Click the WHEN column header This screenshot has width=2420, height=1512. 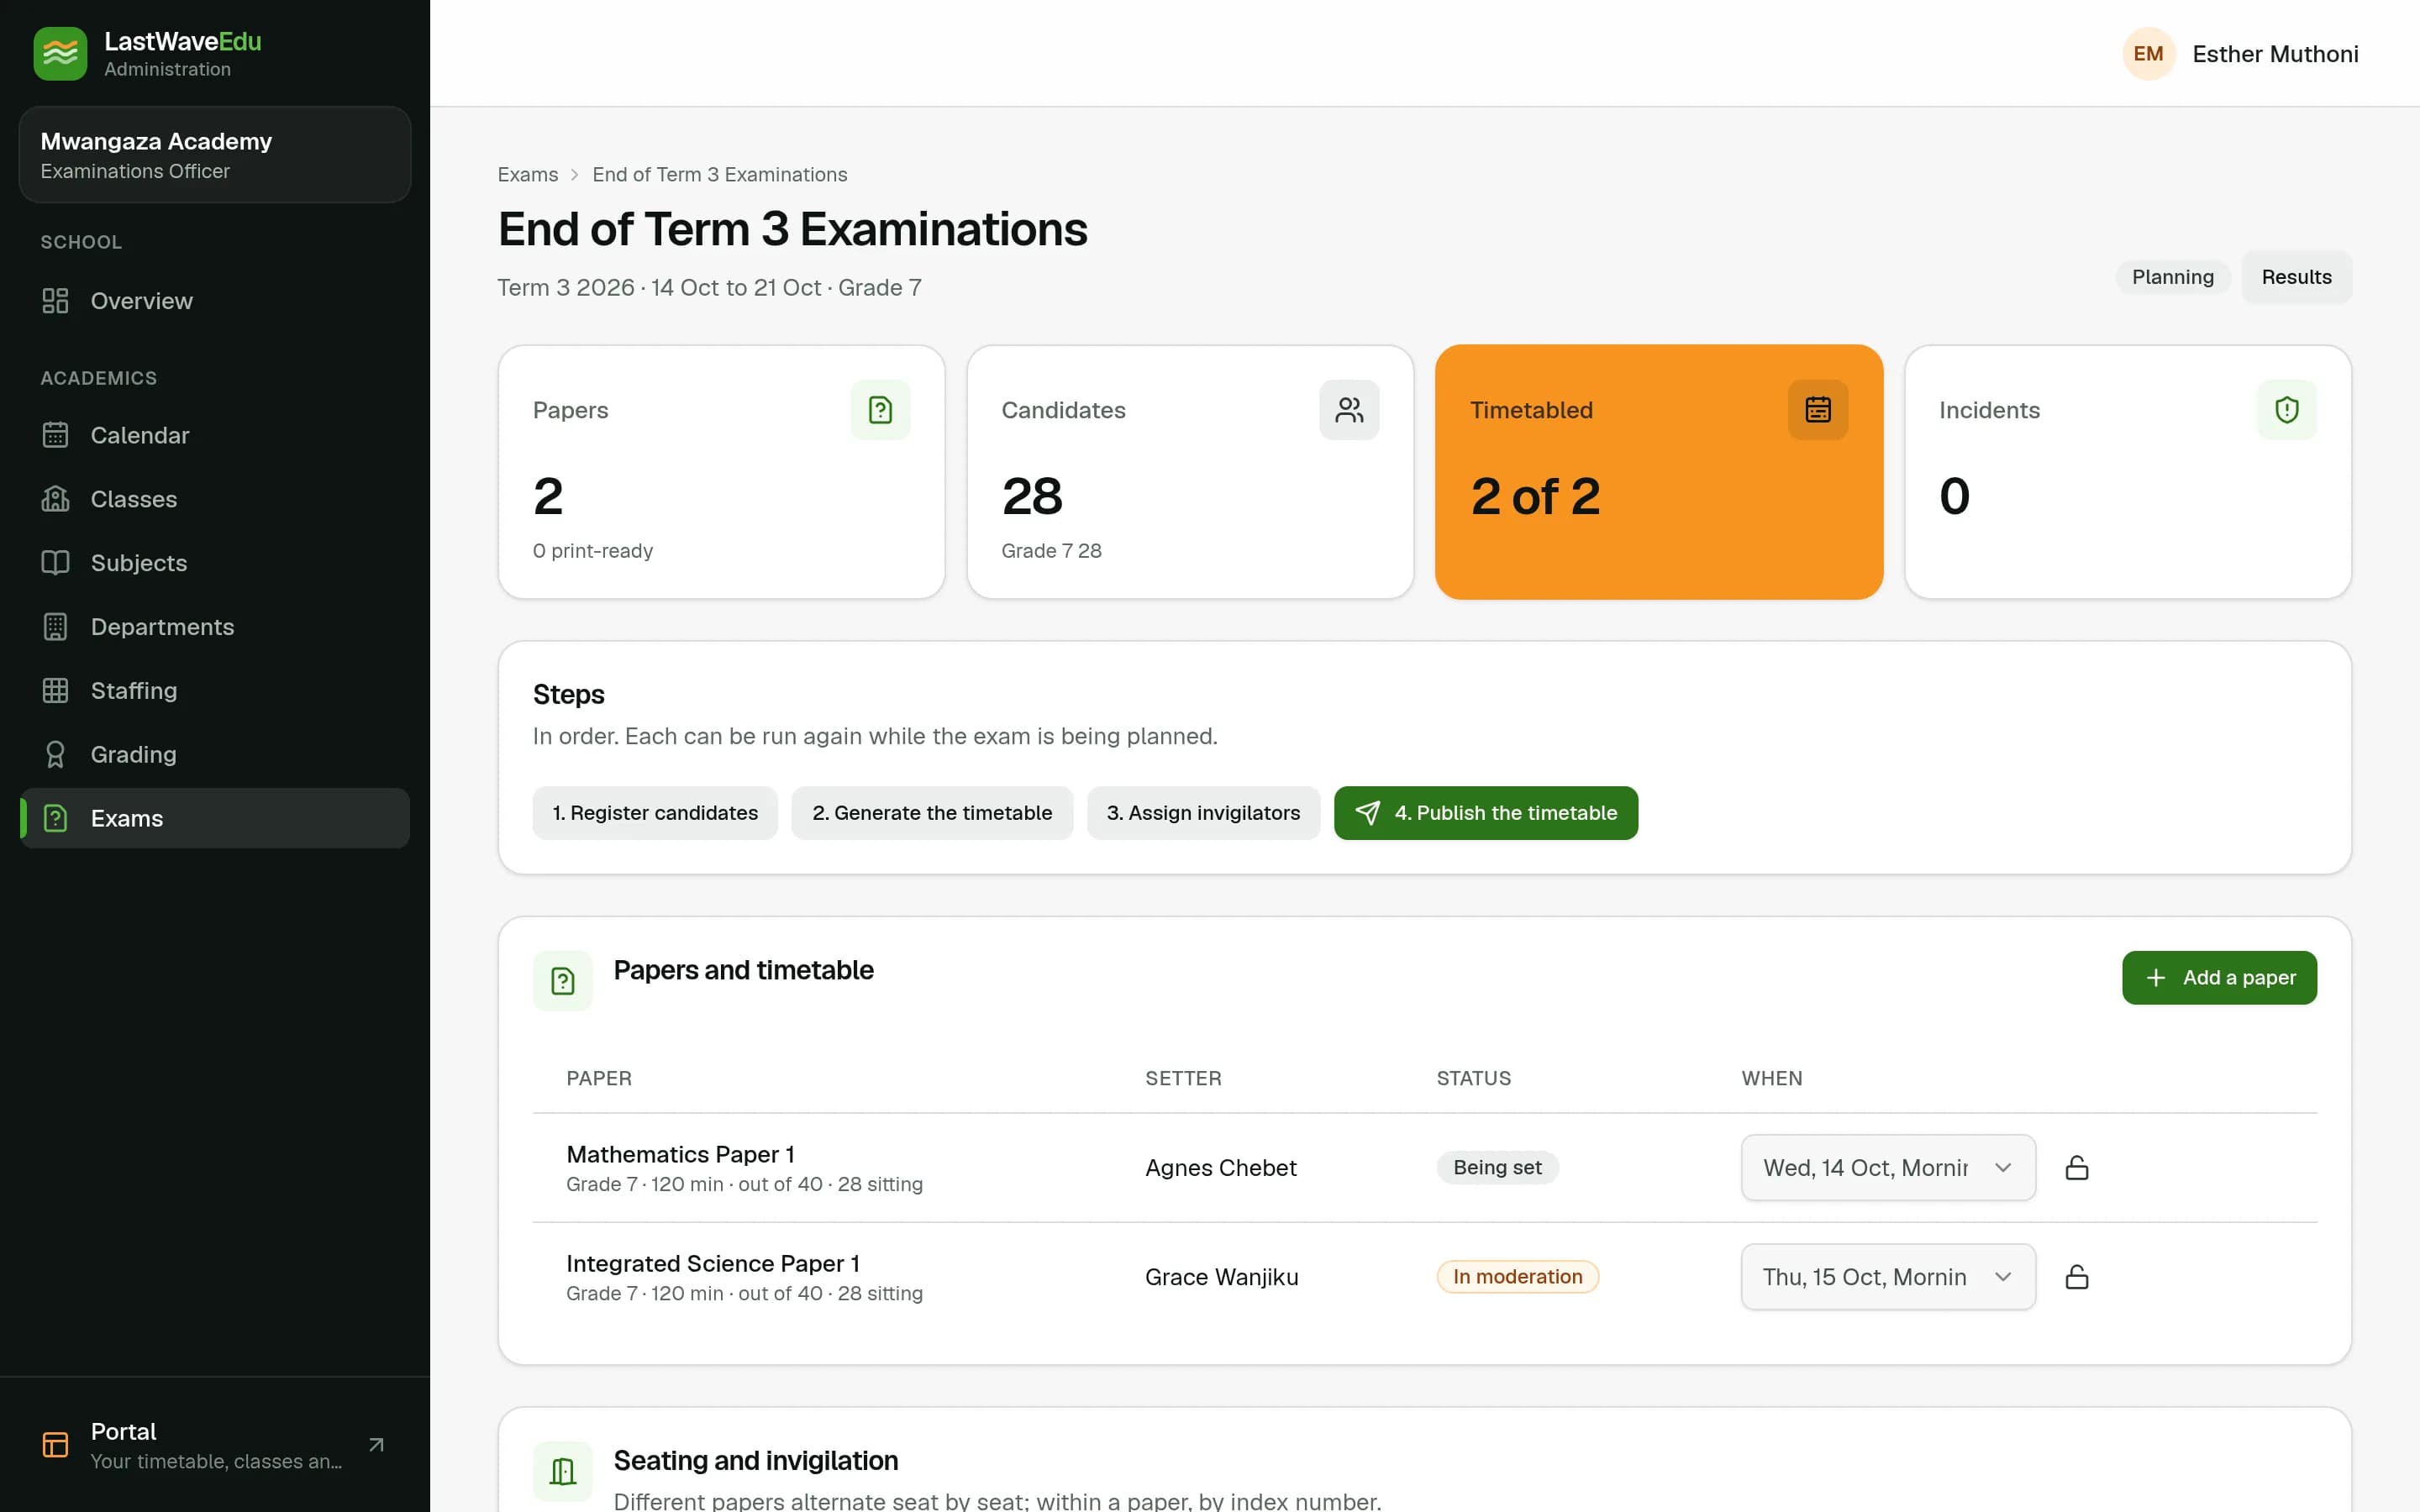tap(1771, 1078)
